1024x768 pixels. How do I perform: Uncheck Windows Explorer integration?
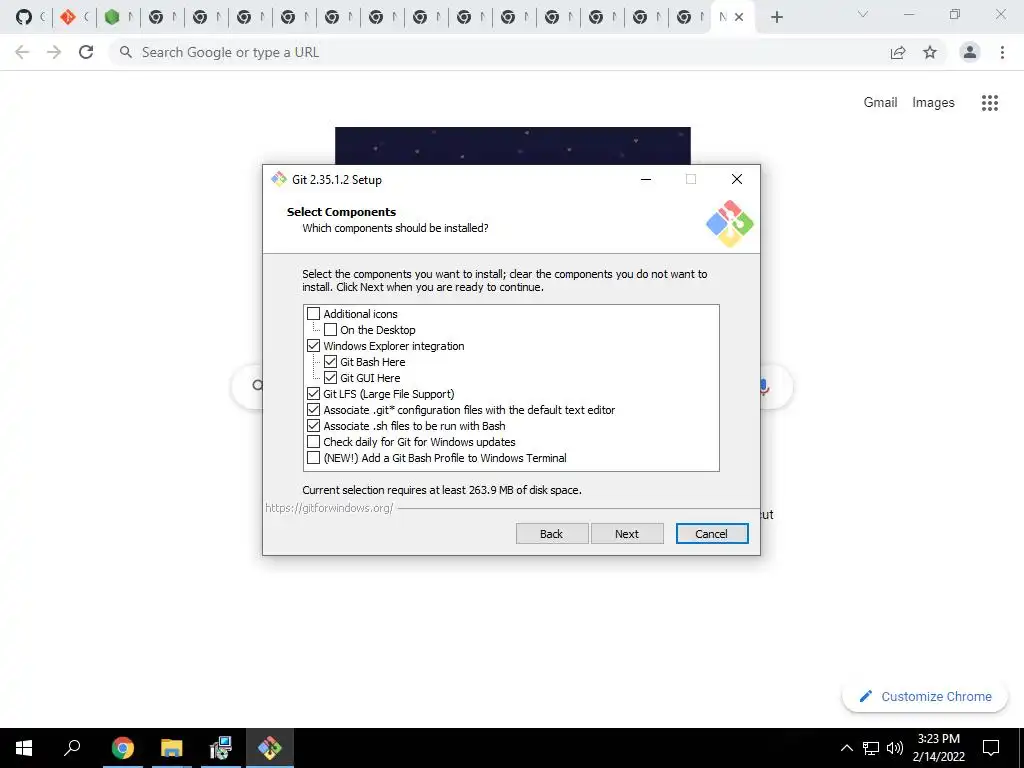(x=313, y=345)
